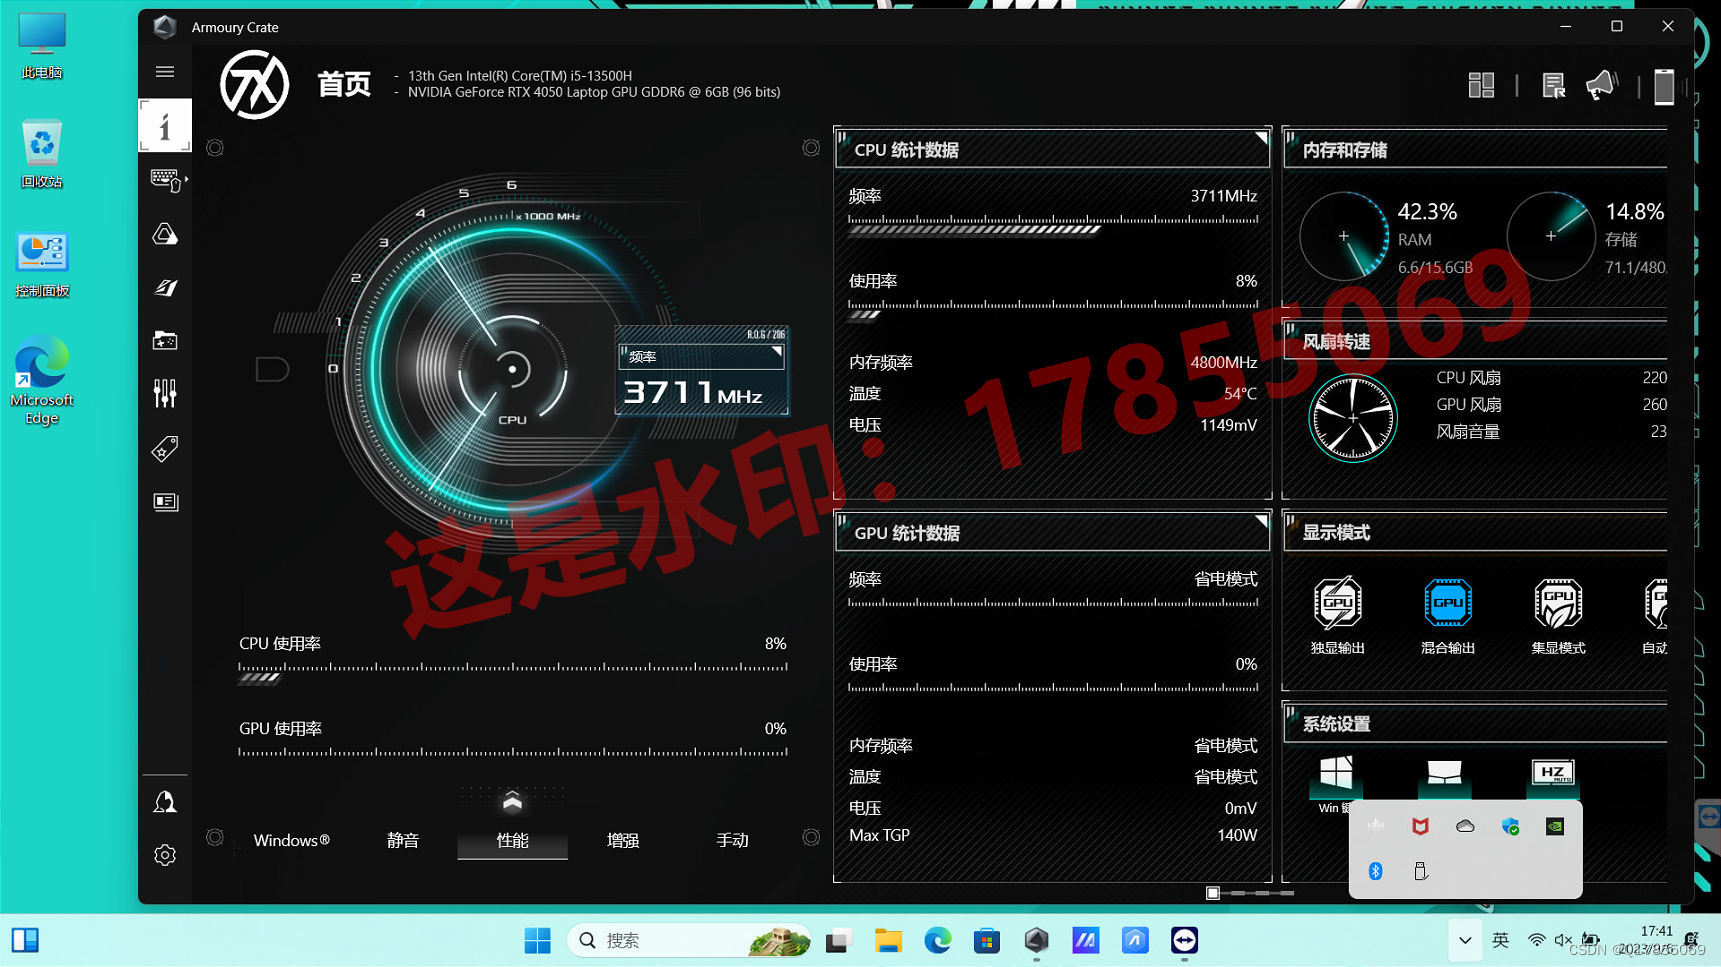Select 静音 operating mode
Viewport: 1721px width, 967px height.
(403, 840)
